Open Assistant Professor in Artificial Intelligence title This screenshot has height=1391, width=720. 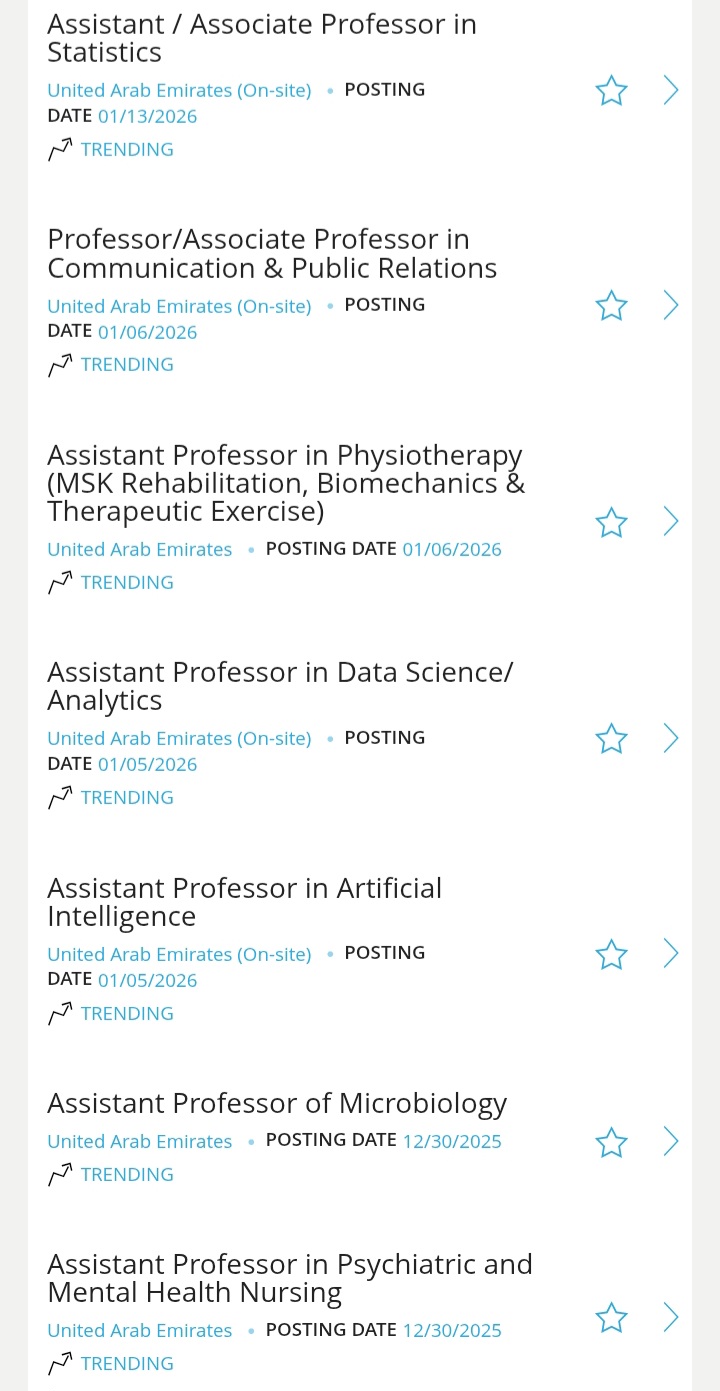click(x=244, y=902)
